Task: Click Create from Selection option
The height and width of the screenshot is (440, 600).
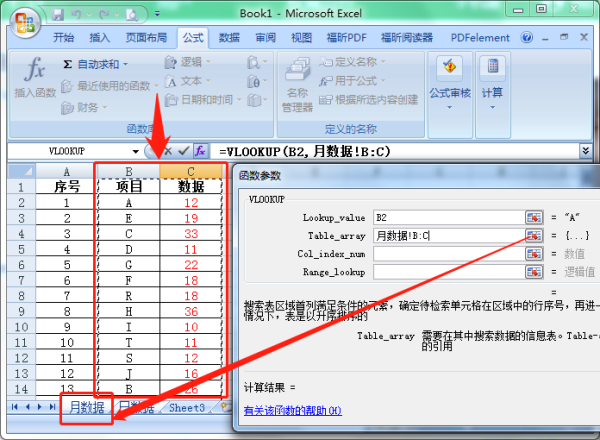Action: (368, 100)
